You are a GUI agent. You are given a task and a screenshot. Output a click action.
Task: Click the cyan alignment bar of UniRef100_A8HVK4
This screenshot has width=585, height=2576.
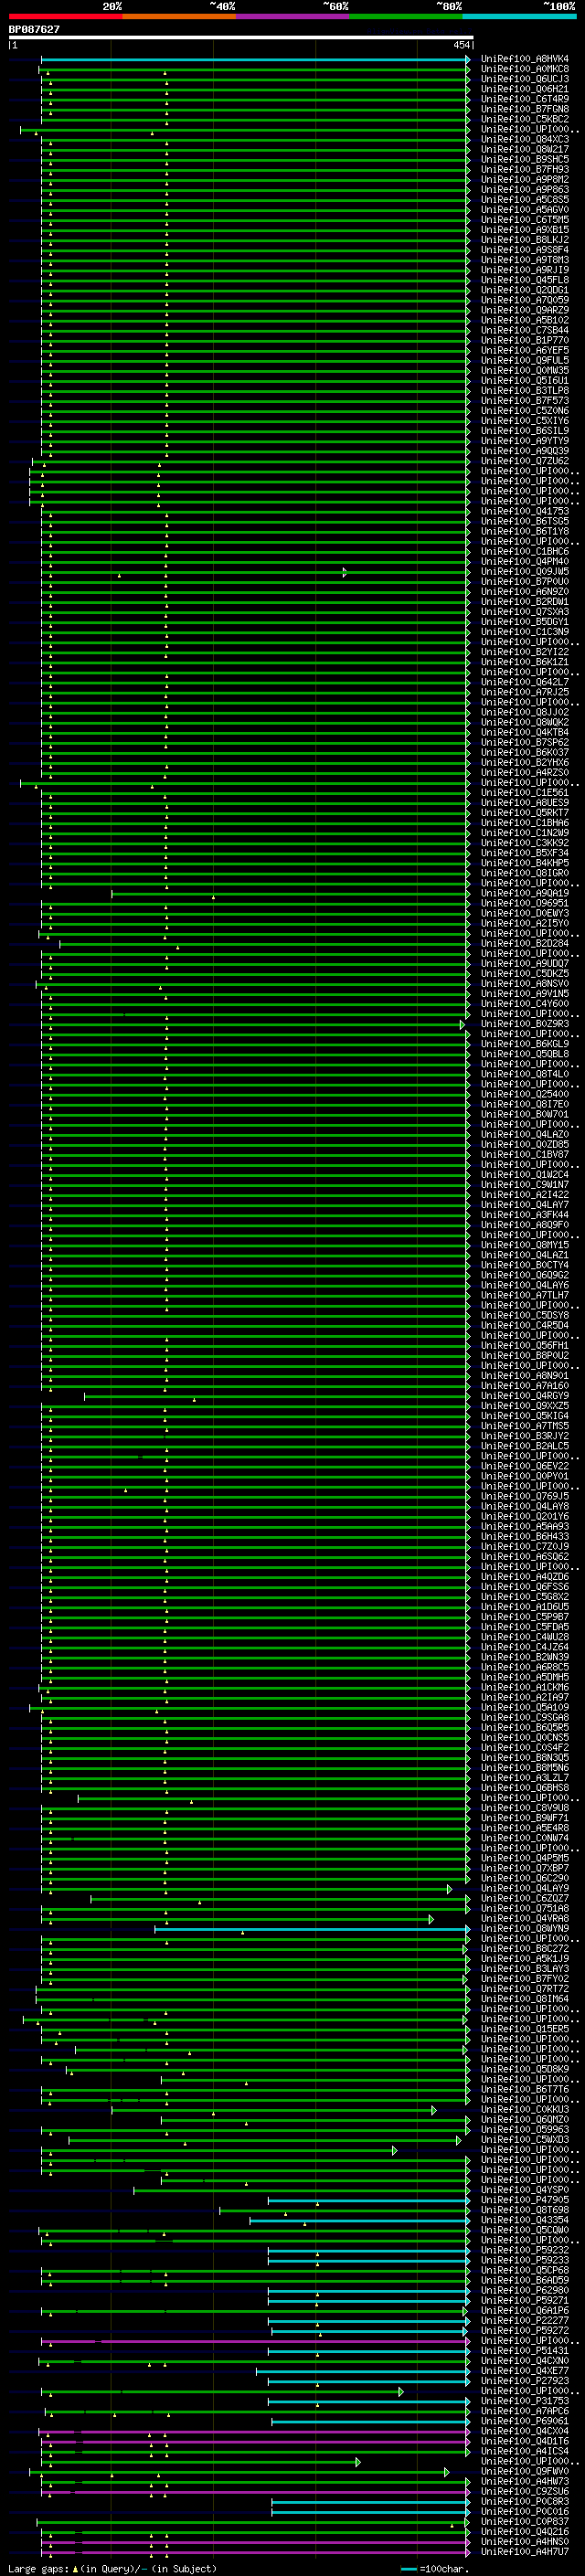[255, 59]
